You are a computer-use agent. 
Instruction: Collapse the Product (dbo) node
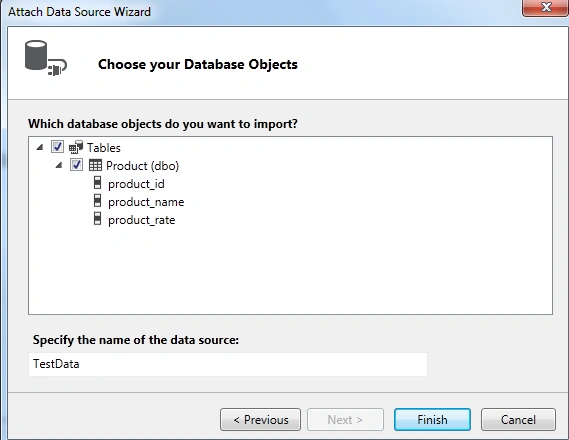coord(59,165)
